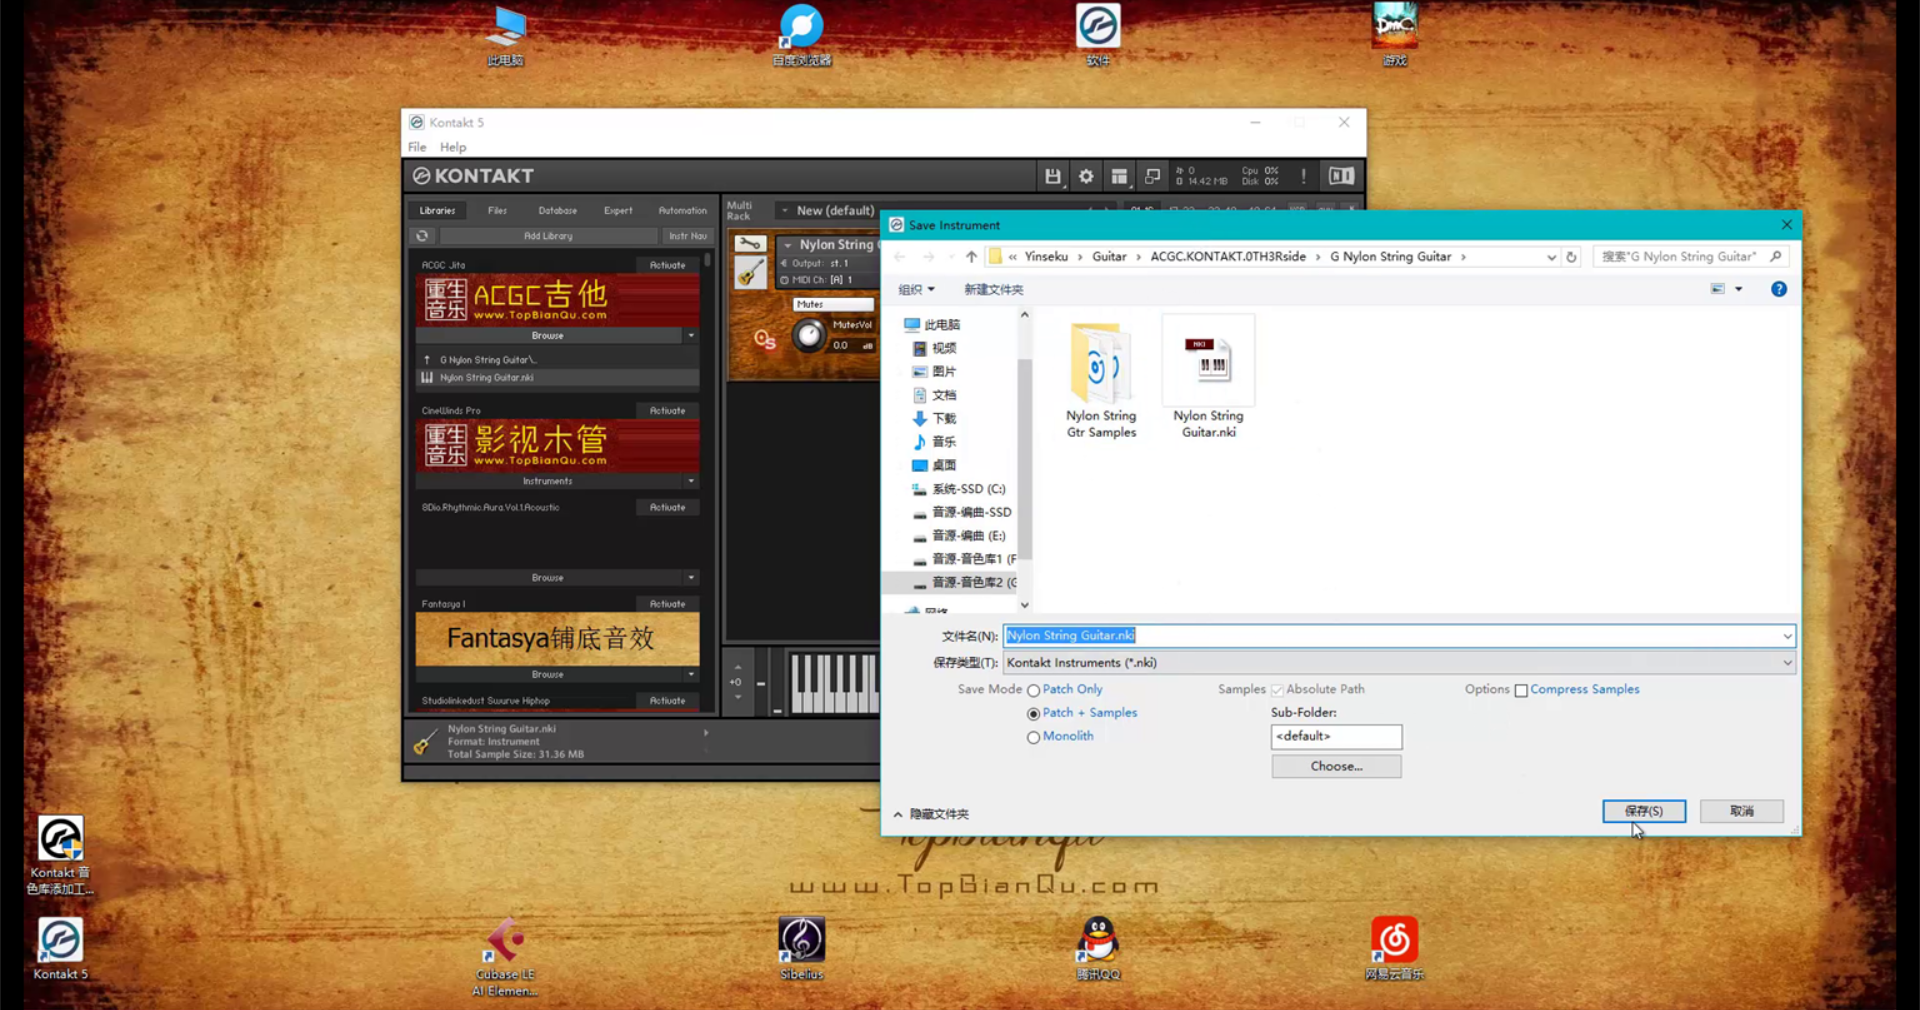Click 取消 to cancel saving
Image resolution: width=1920 pixels, height=1010 pixels.
(1742, 811)
